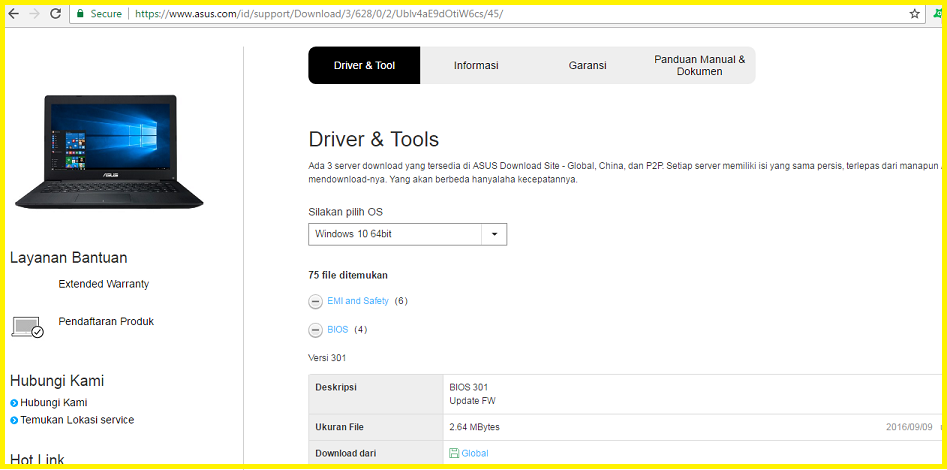Click the 'Update FW' text
The image size is (947, 470).
pos(472,401)
